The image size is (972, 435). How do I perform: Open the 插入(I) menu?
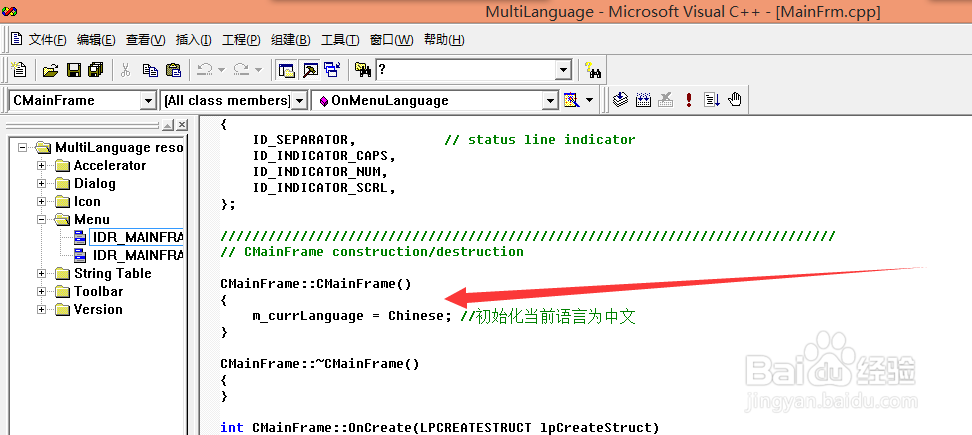[x=193, y=40]
